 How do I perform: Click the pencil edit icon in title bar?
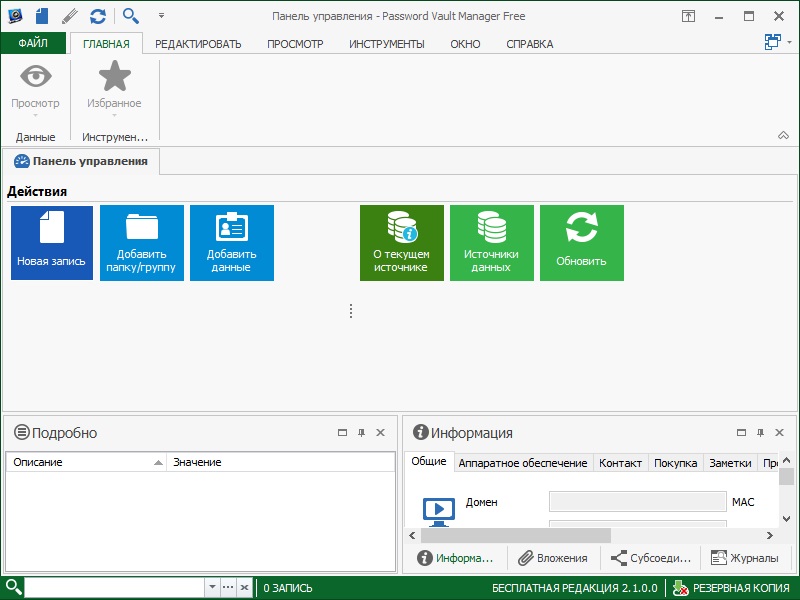pyautogui.click(x=69, y=16)
